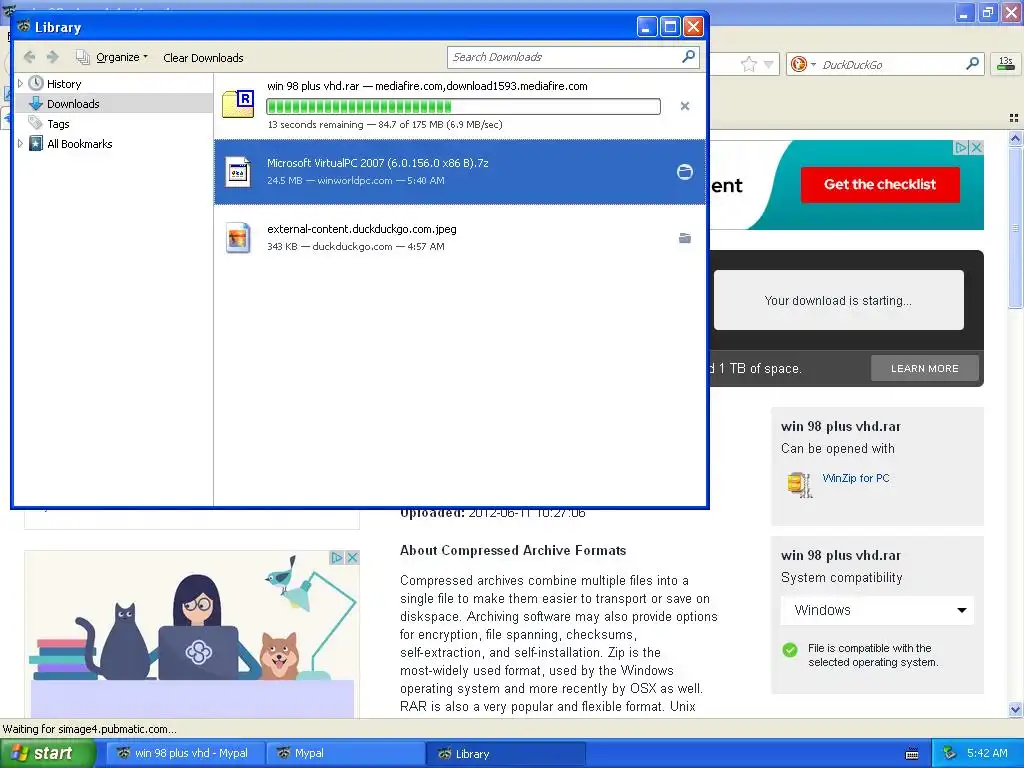Click the browser search magnifier icon
The height and width of the screenshot is (768, 1024).
click(972, 63)
